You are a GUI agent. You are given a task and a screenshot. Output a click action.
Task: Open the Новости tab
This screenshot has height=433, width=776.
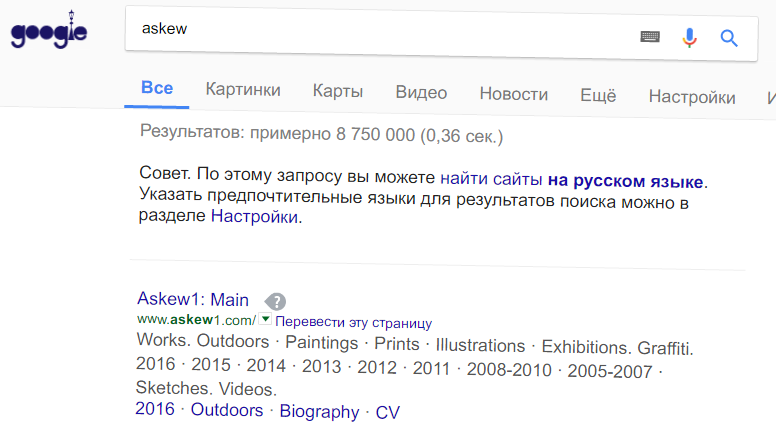click(514, 94)
